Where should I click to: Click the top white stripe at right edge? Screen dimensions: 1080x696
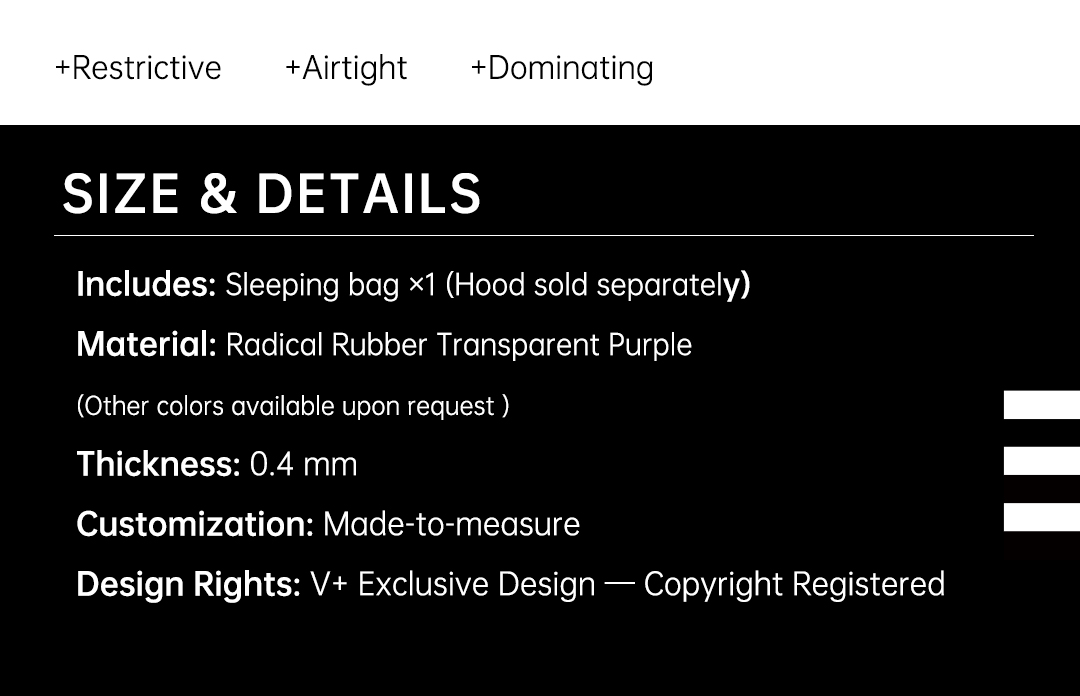pyautogui.click(x=1041, y=405)
